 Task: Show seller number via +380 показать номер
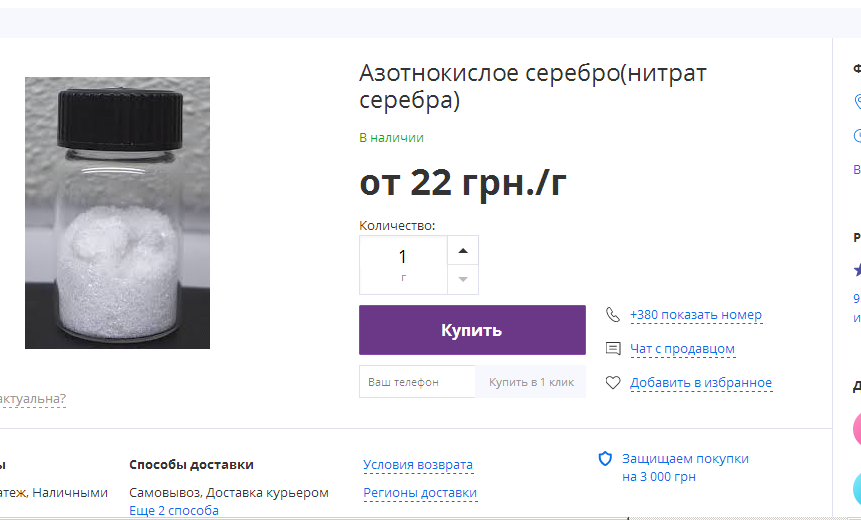pos(696,315)
